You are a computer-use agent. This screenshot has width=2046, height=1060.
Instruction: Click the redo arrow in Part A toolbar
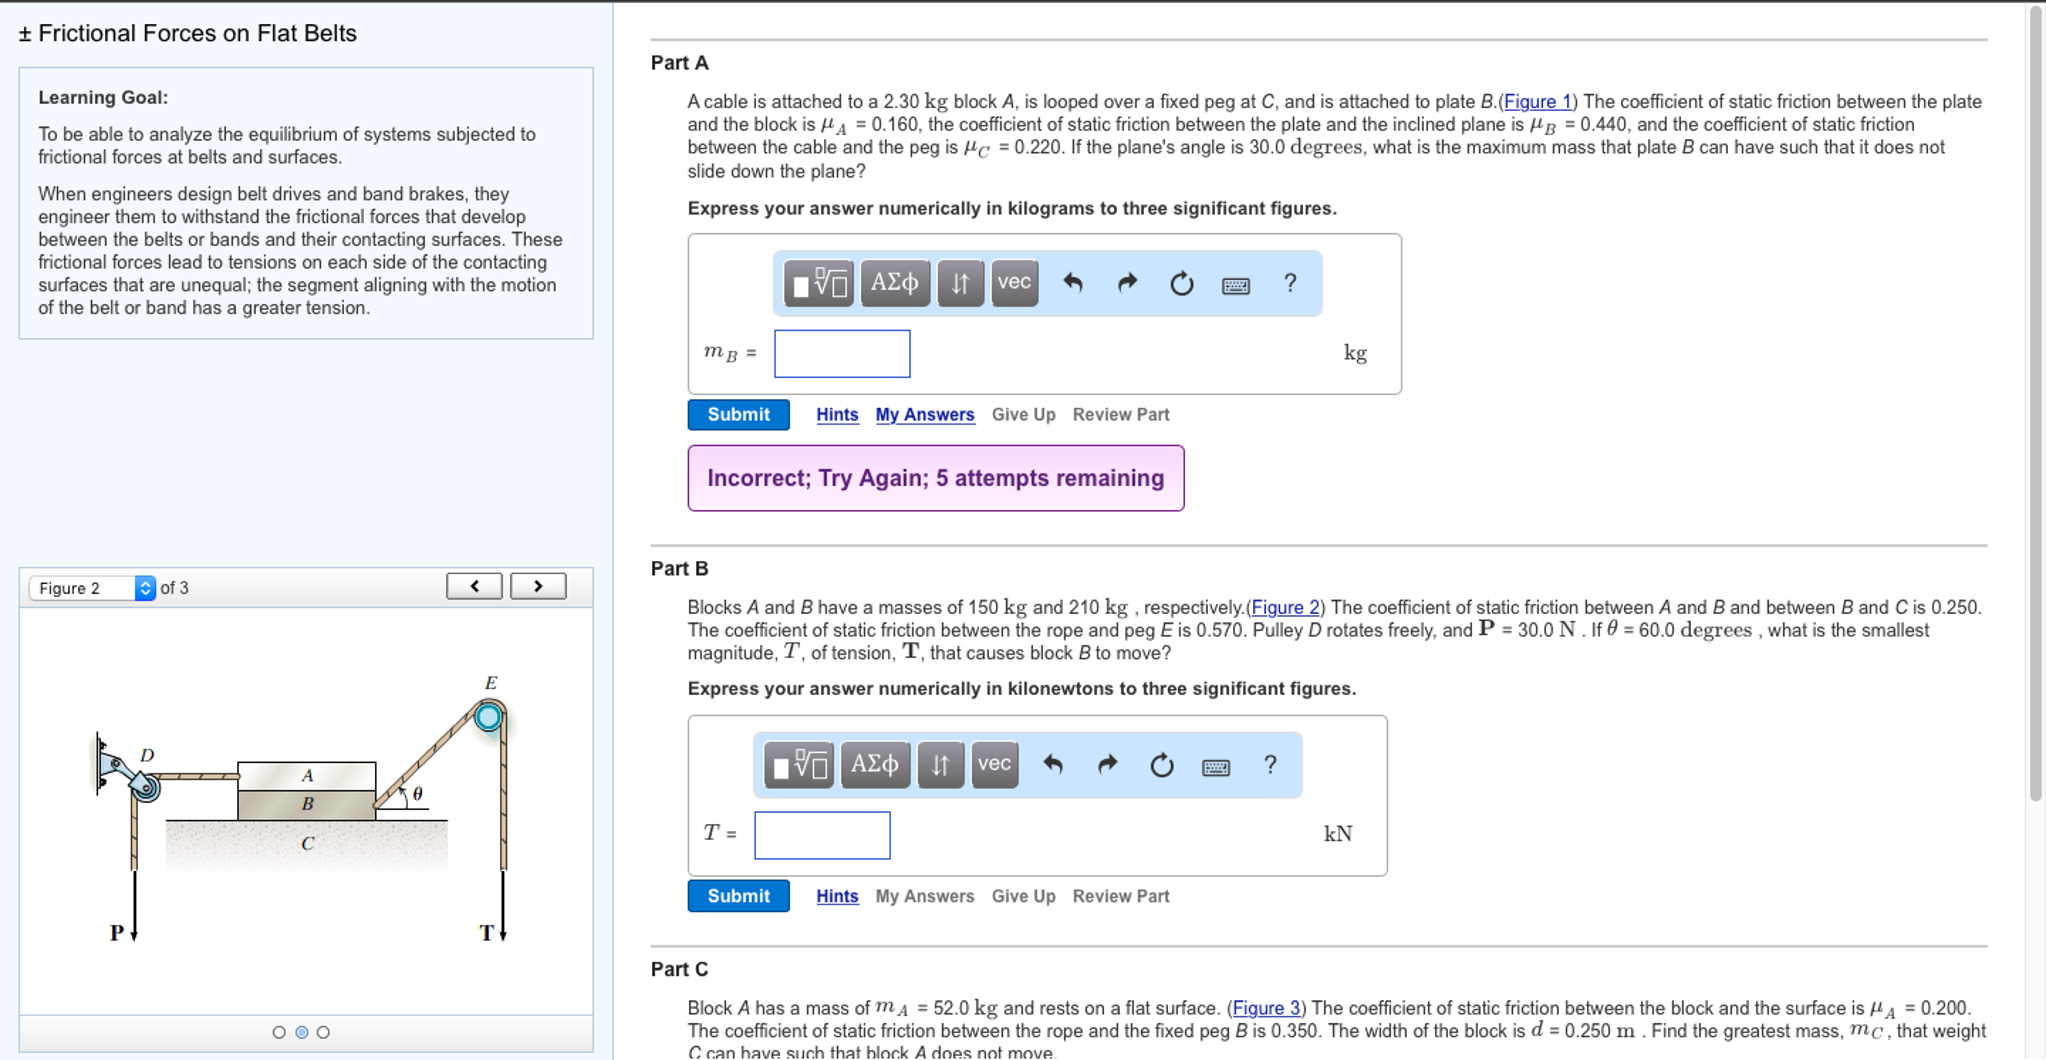coord(1125,284)
